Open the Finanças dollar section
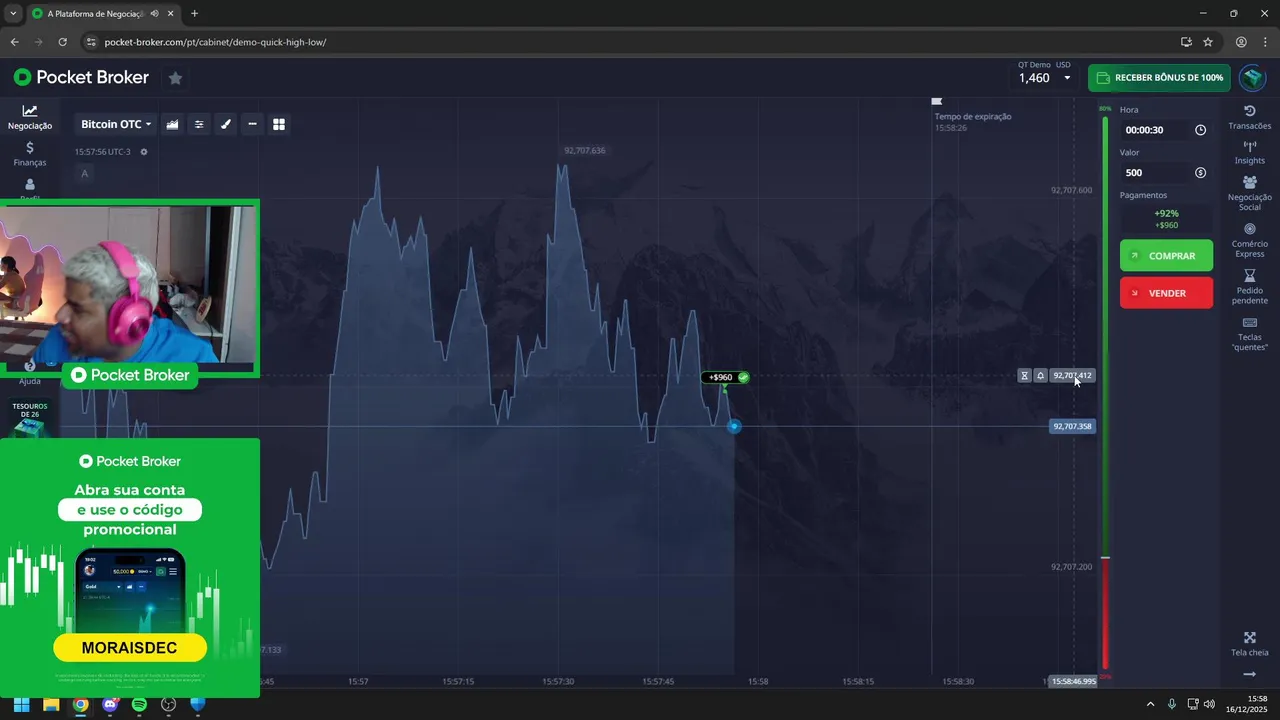The height and width of the screenshot is (720, 1280). pos(30,153)
